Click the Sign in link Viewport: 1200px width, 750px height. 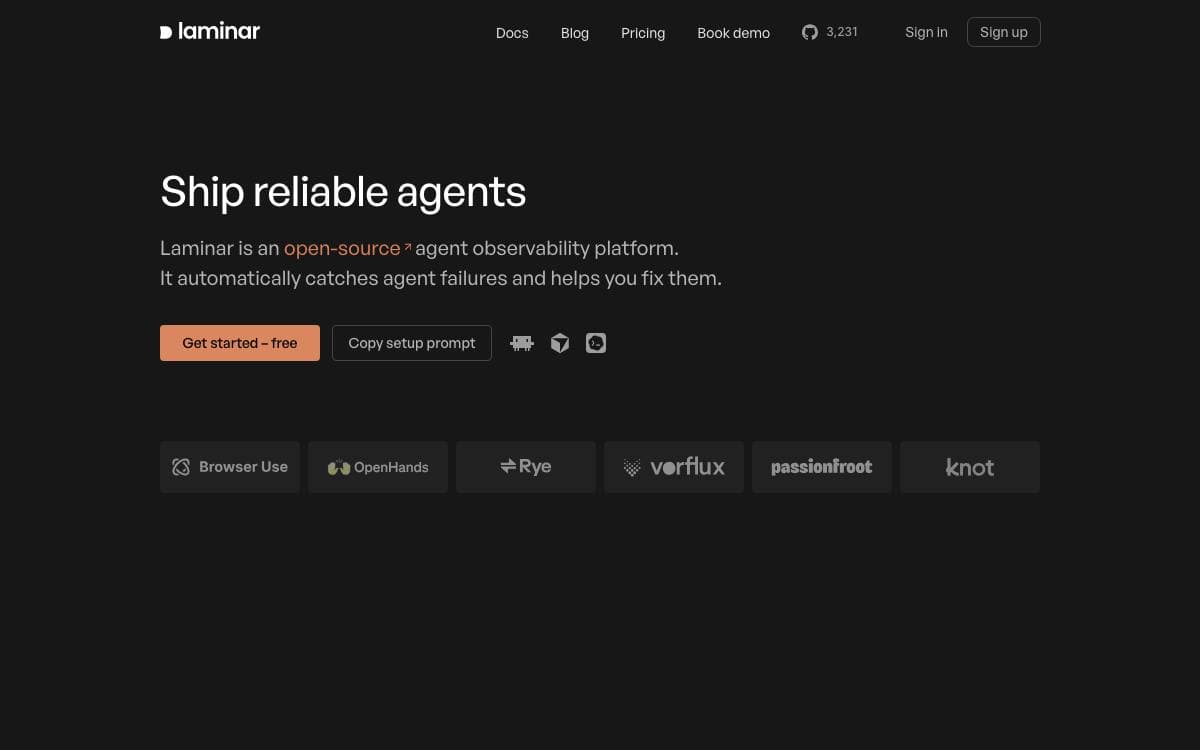click(926, 32)
